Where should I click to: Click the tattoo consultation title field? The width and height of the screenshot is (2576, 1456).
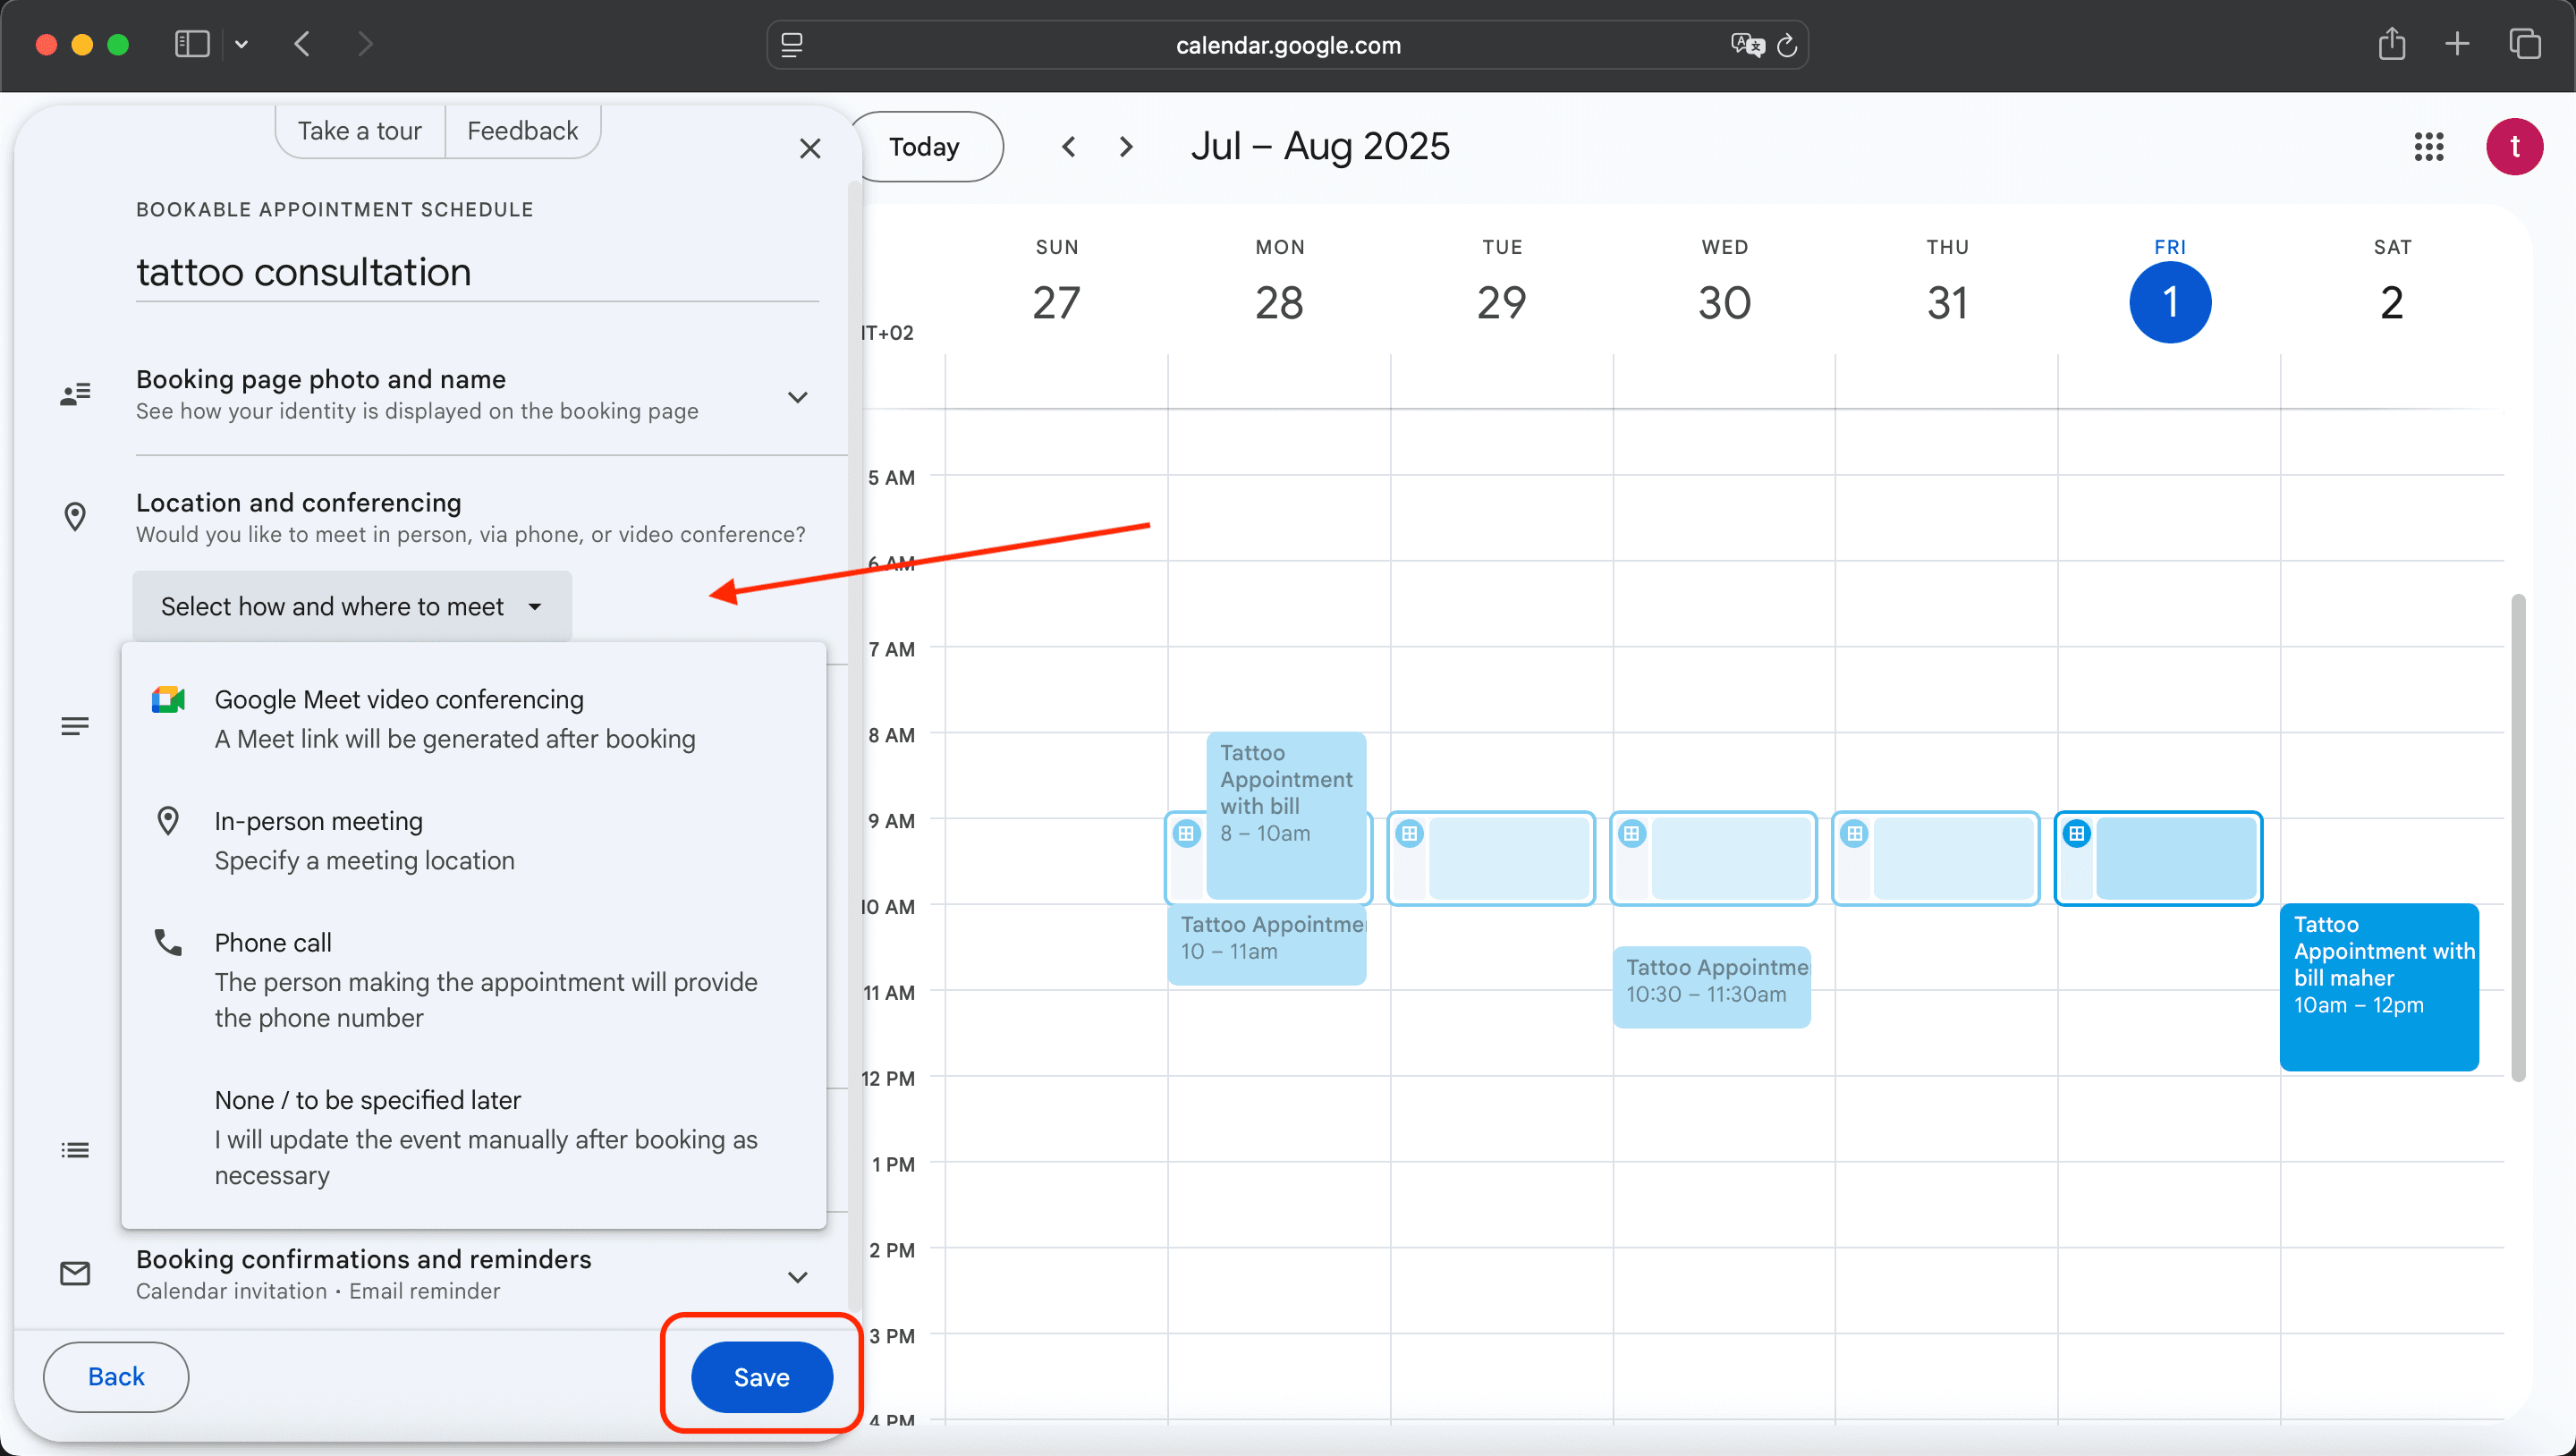click(476, 273)
